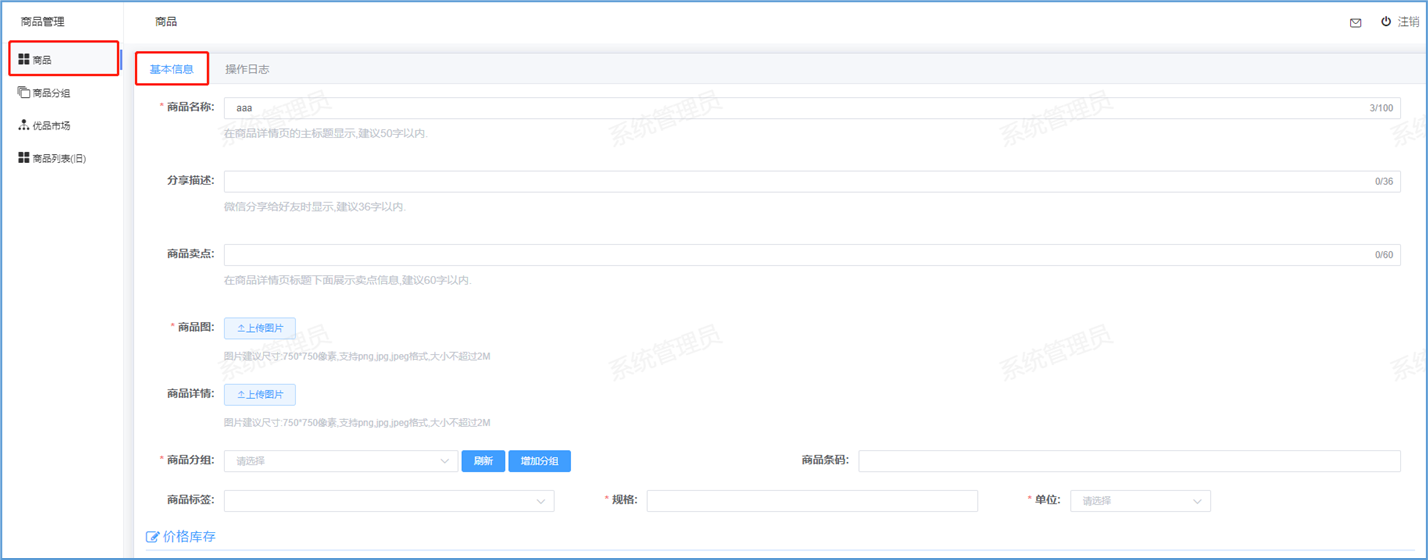The width and height of the screenshot is (1428, 560).
Task: Click the grid icon beside 商品列表(旧)
Action: (24, 158)
